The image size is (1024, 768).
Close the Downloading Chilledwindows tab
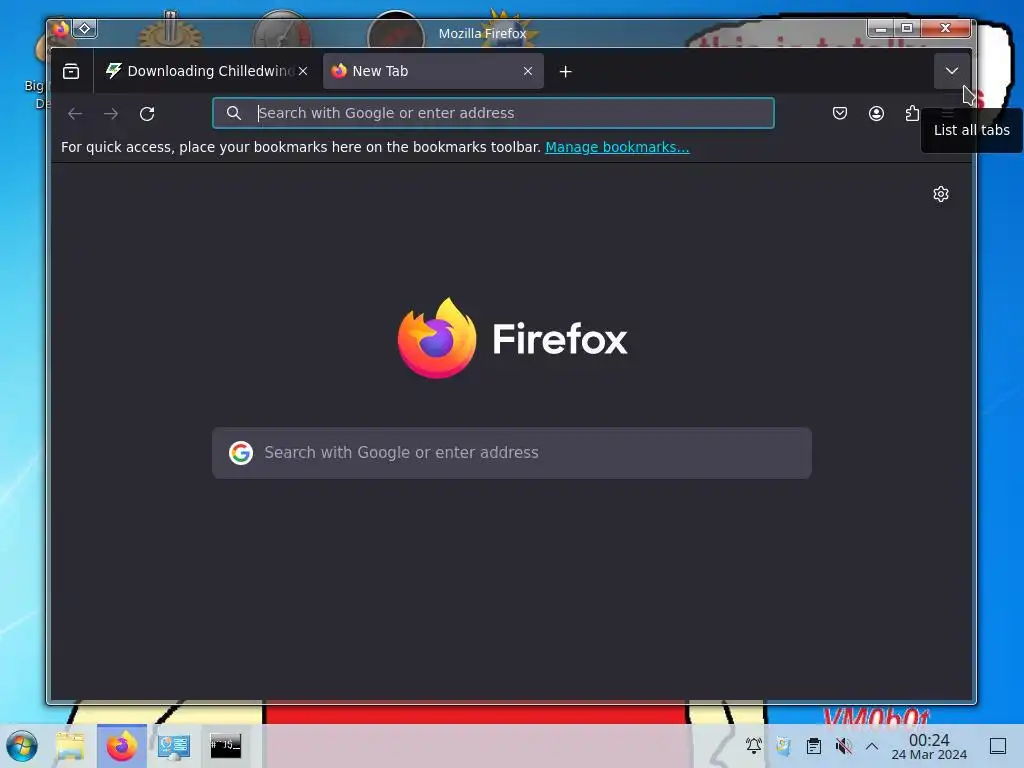(303, 71)
